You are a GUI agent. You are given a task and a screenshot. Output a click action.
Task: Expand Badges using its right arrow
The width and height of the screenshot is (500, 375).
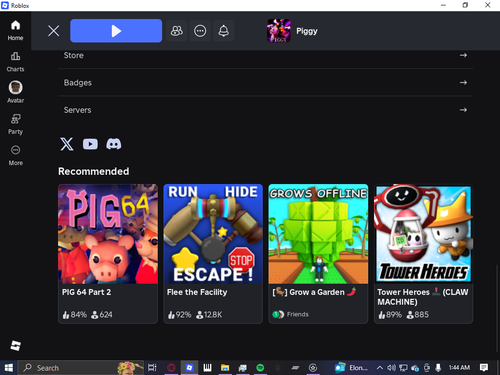click(x=463, y=83)
